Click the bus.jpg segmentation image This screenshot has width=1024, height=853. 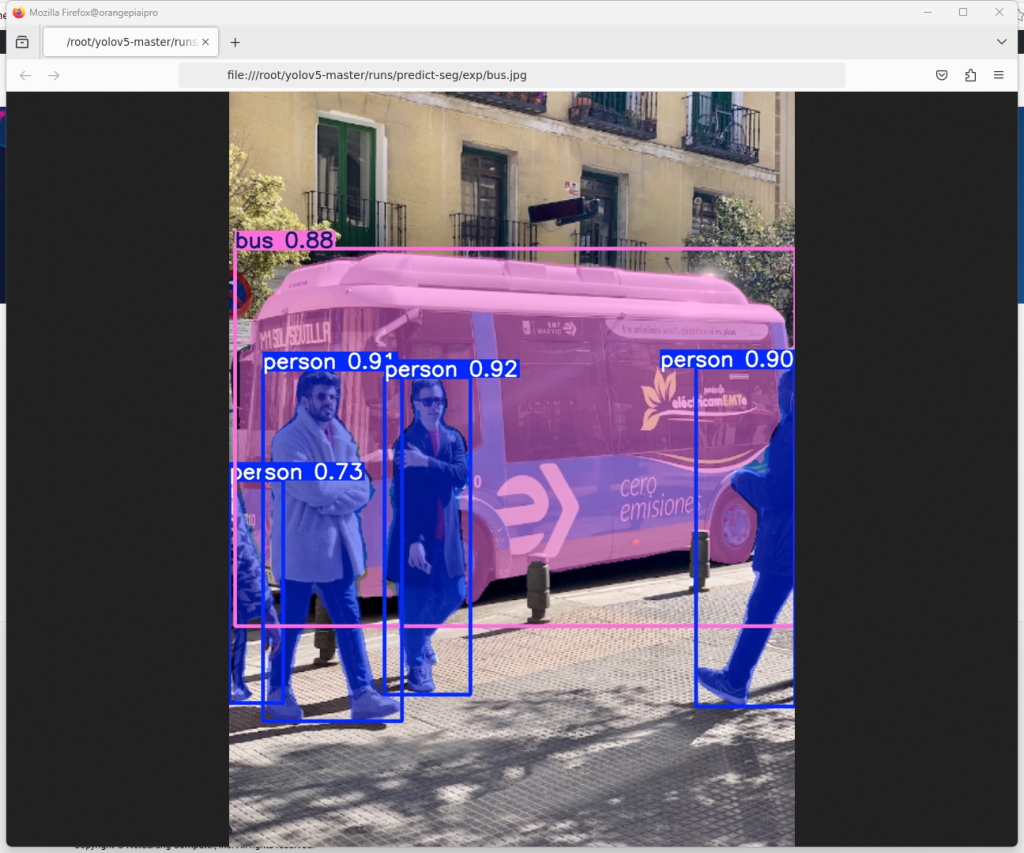tap(511, 469)
